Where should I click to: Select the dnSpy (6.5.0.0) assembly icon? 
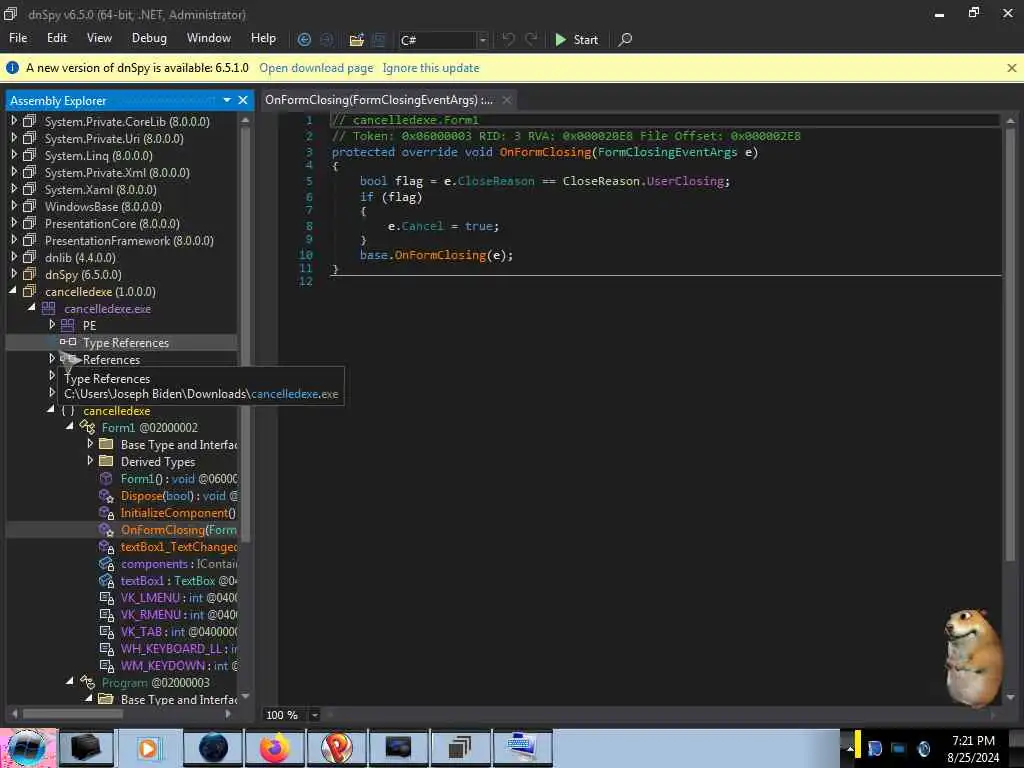click(x=29, y=274)
